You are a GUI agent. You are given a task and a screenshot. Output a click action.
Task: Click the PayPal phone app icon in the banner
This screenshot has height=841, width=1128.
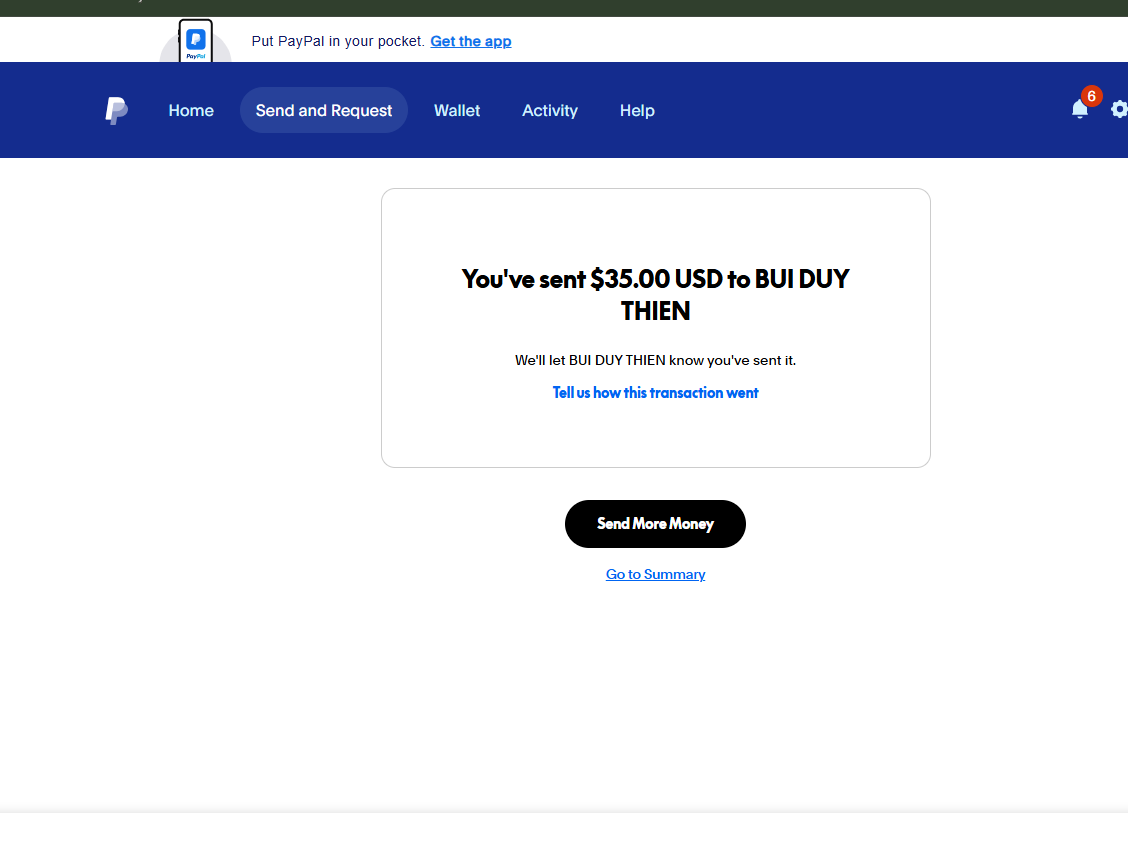[195, 42]
